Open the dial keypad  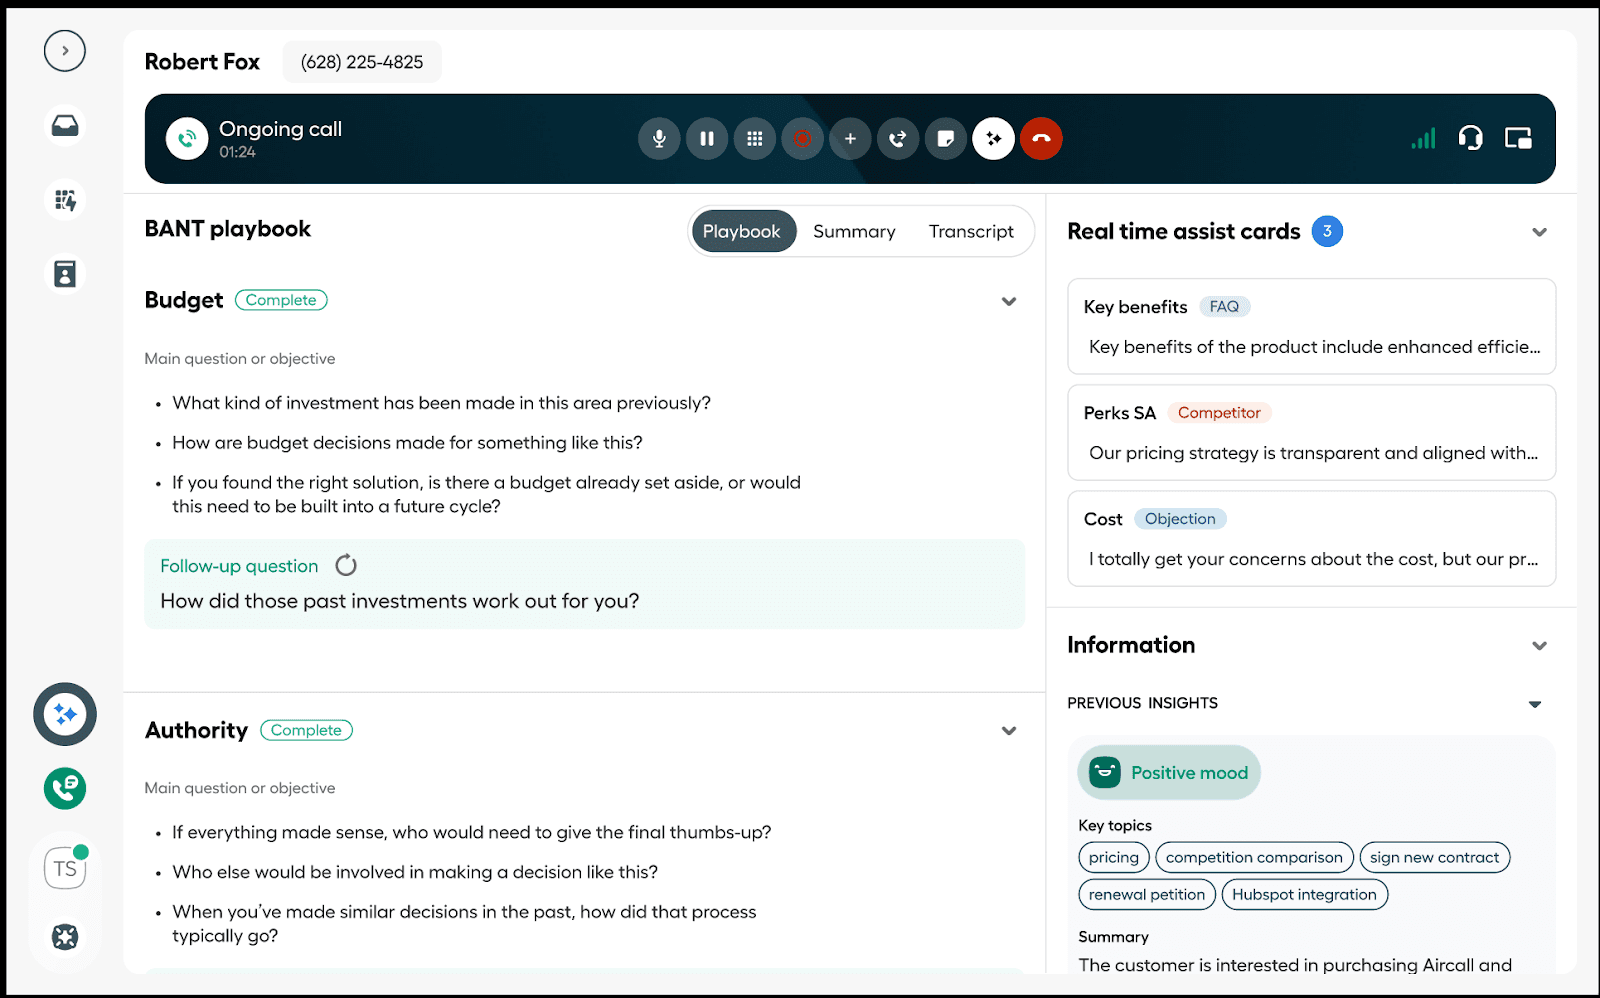755,139
